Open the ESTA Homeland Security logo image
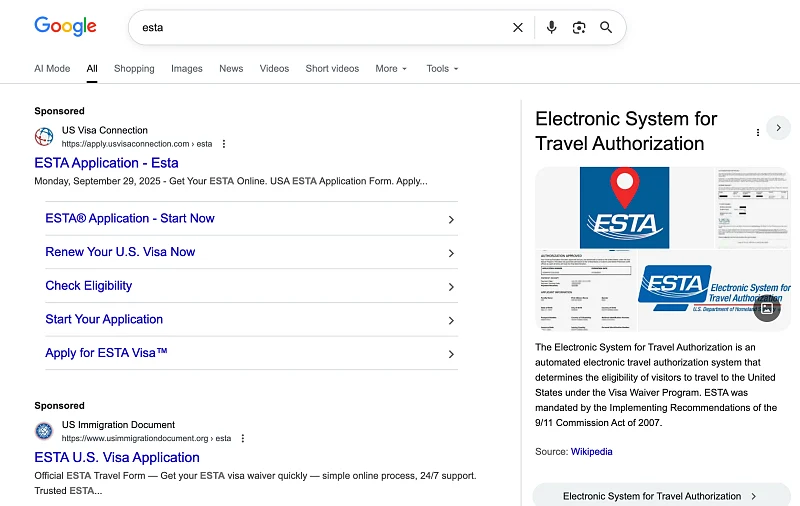The width and height of the screenshot is (800, 506). coord(714,291)
